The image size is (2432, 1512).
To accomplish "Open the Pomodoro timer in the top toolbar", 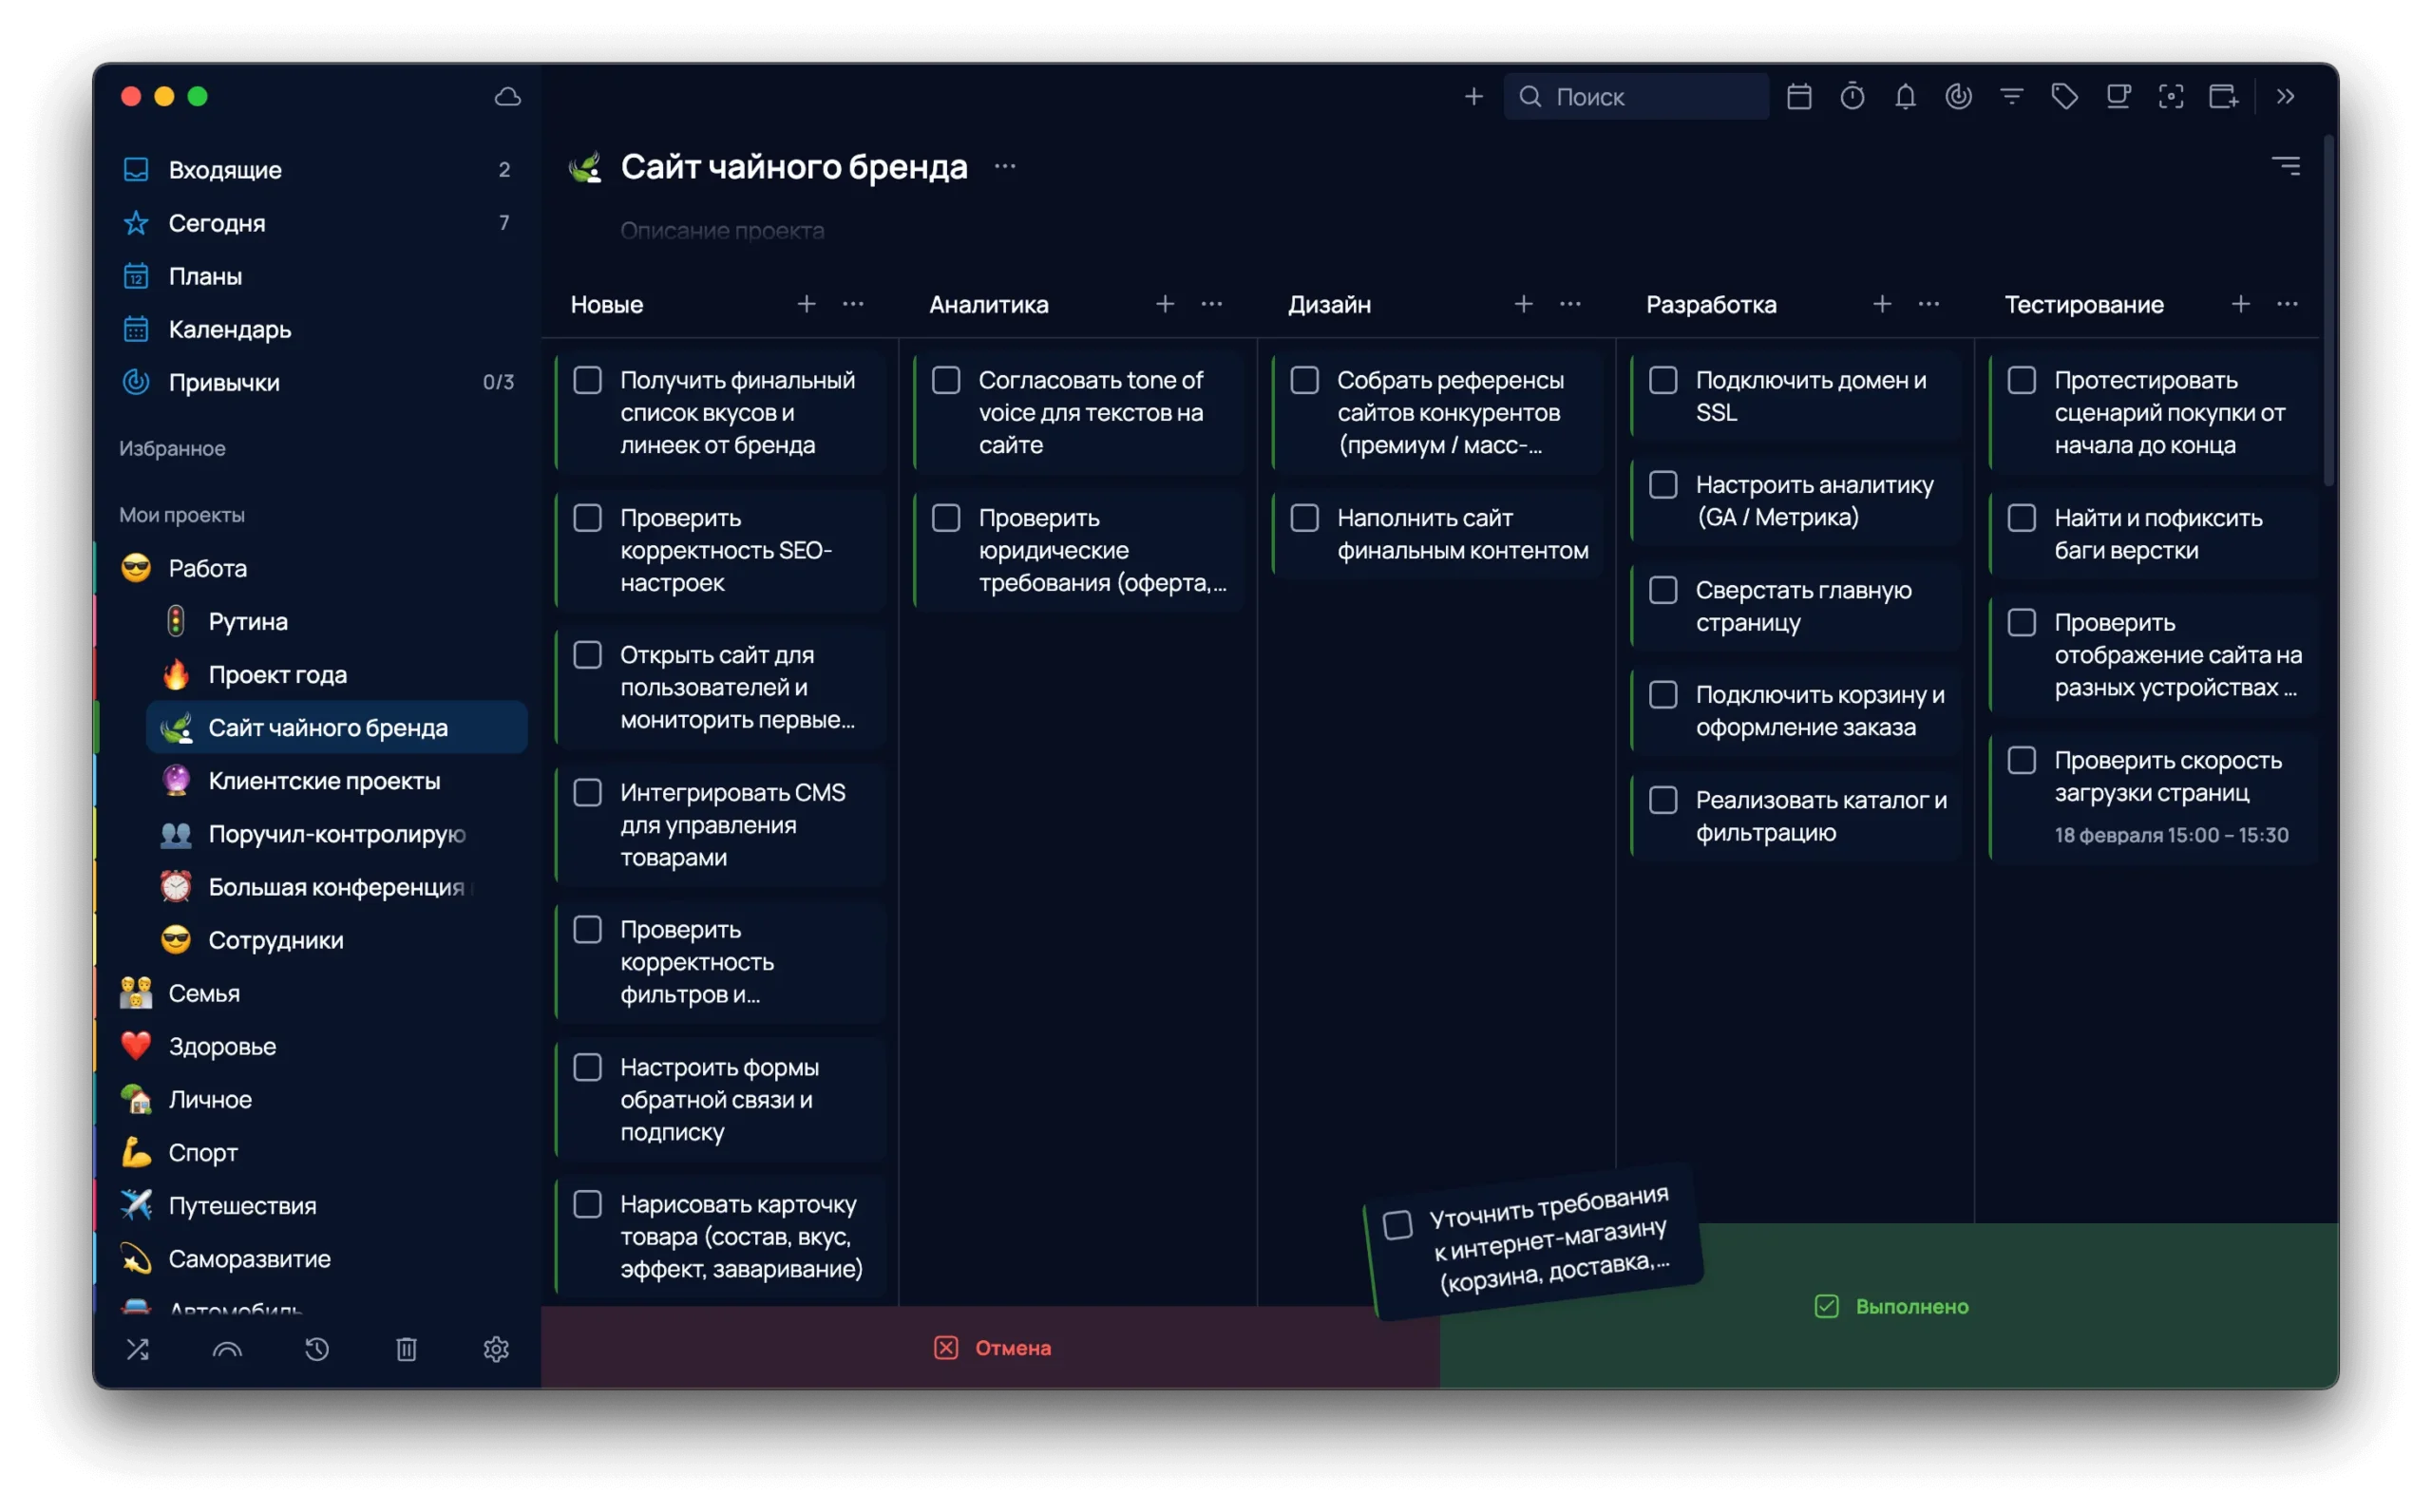I will tap(1852, 96).
